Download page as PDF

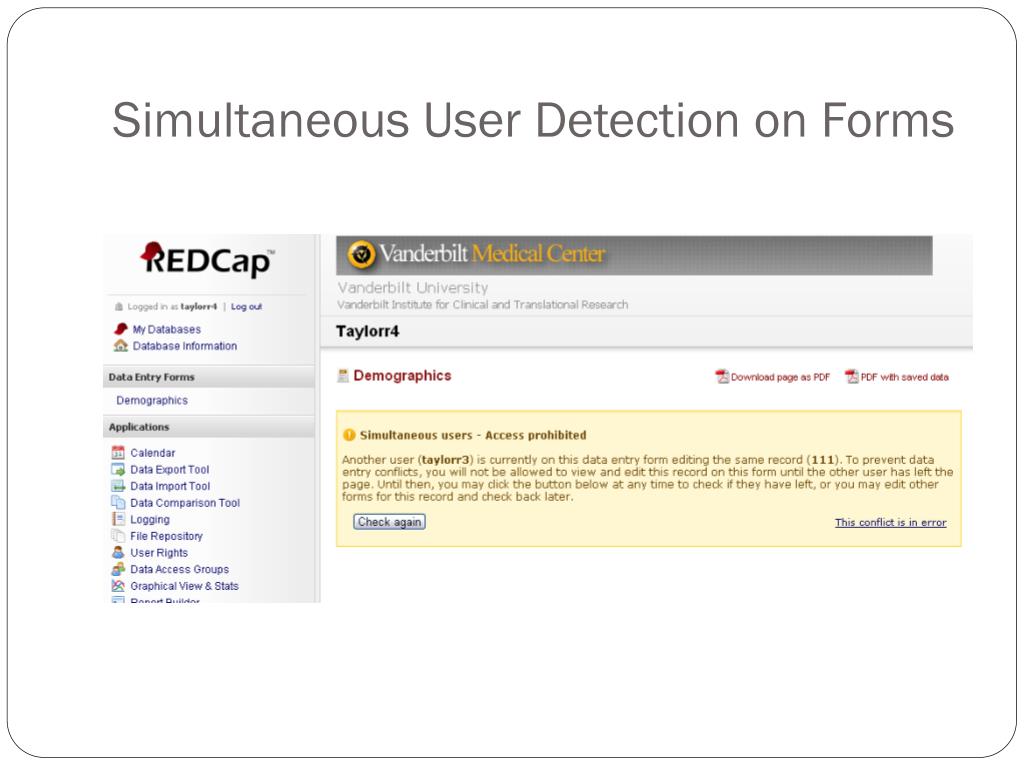(x=780, y=377)
